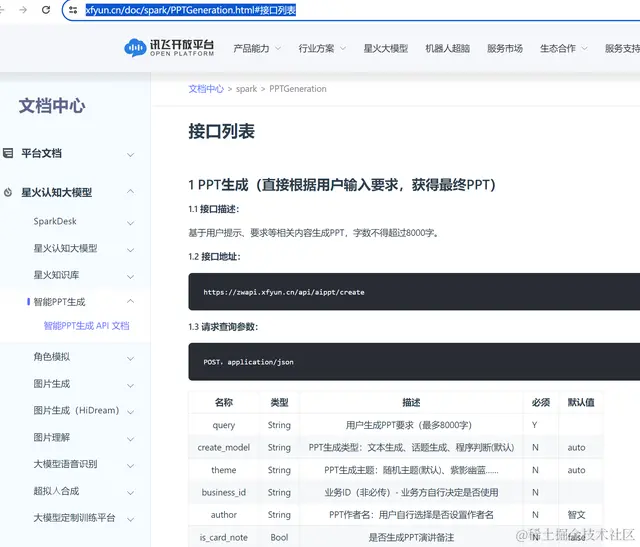640x547 pixels.
Task: Click the query cell in parameter table
Action: [224, 425]
